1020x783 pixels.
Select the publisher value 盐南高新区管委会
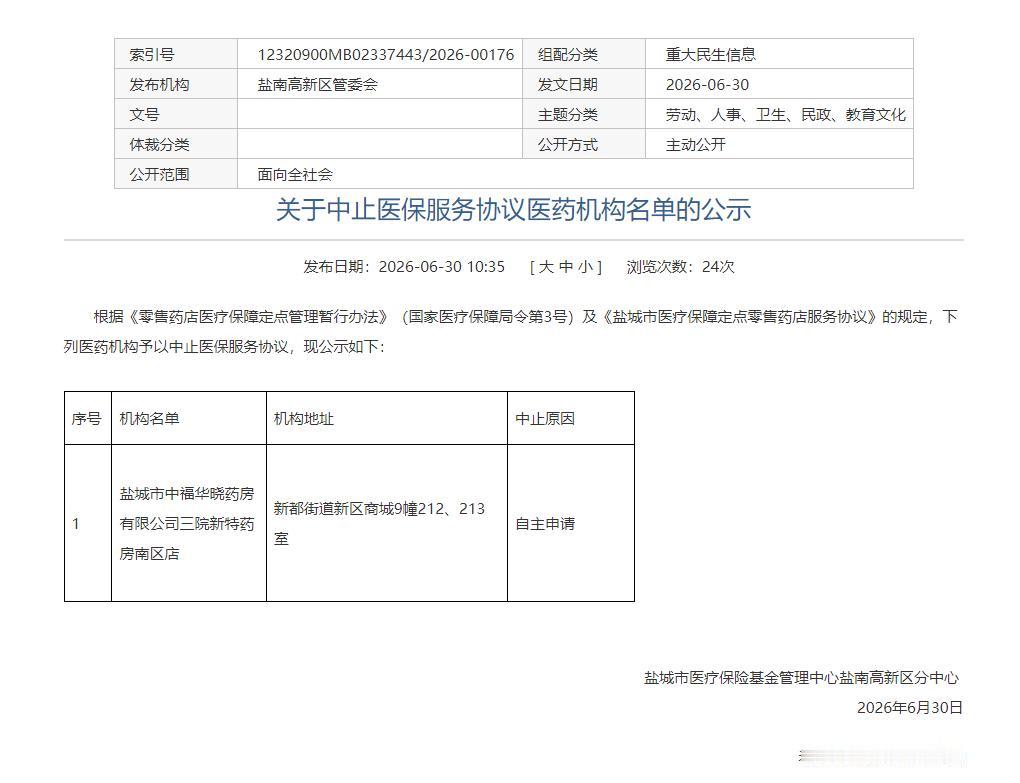[317, 85]
